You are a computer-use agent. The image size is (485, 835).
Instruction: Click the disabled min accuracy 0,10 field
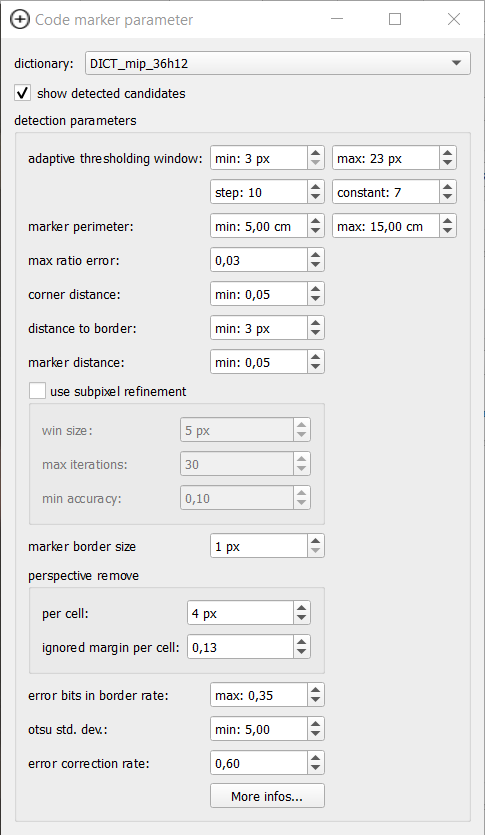point(237,498)
